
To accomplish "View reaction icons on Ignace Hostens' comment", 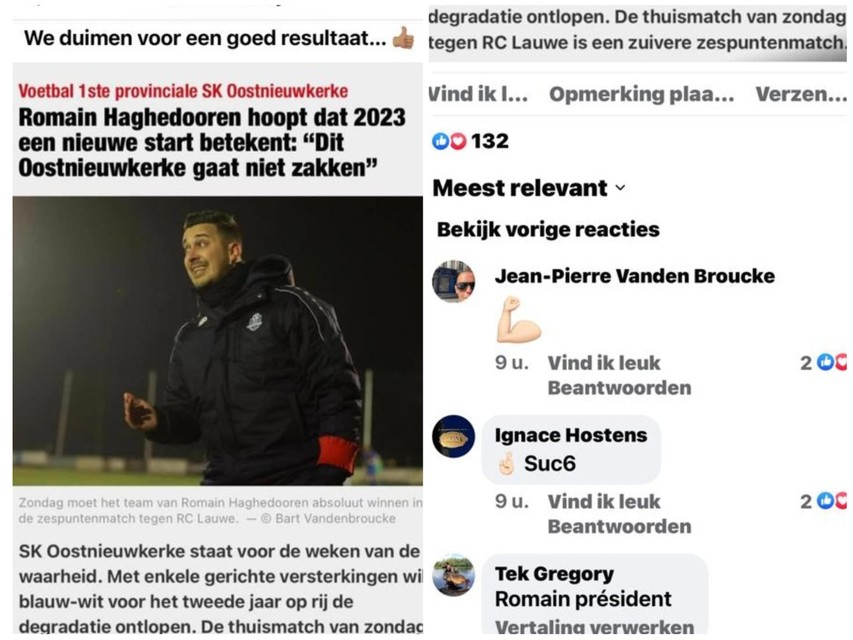I will coord(824,501).
